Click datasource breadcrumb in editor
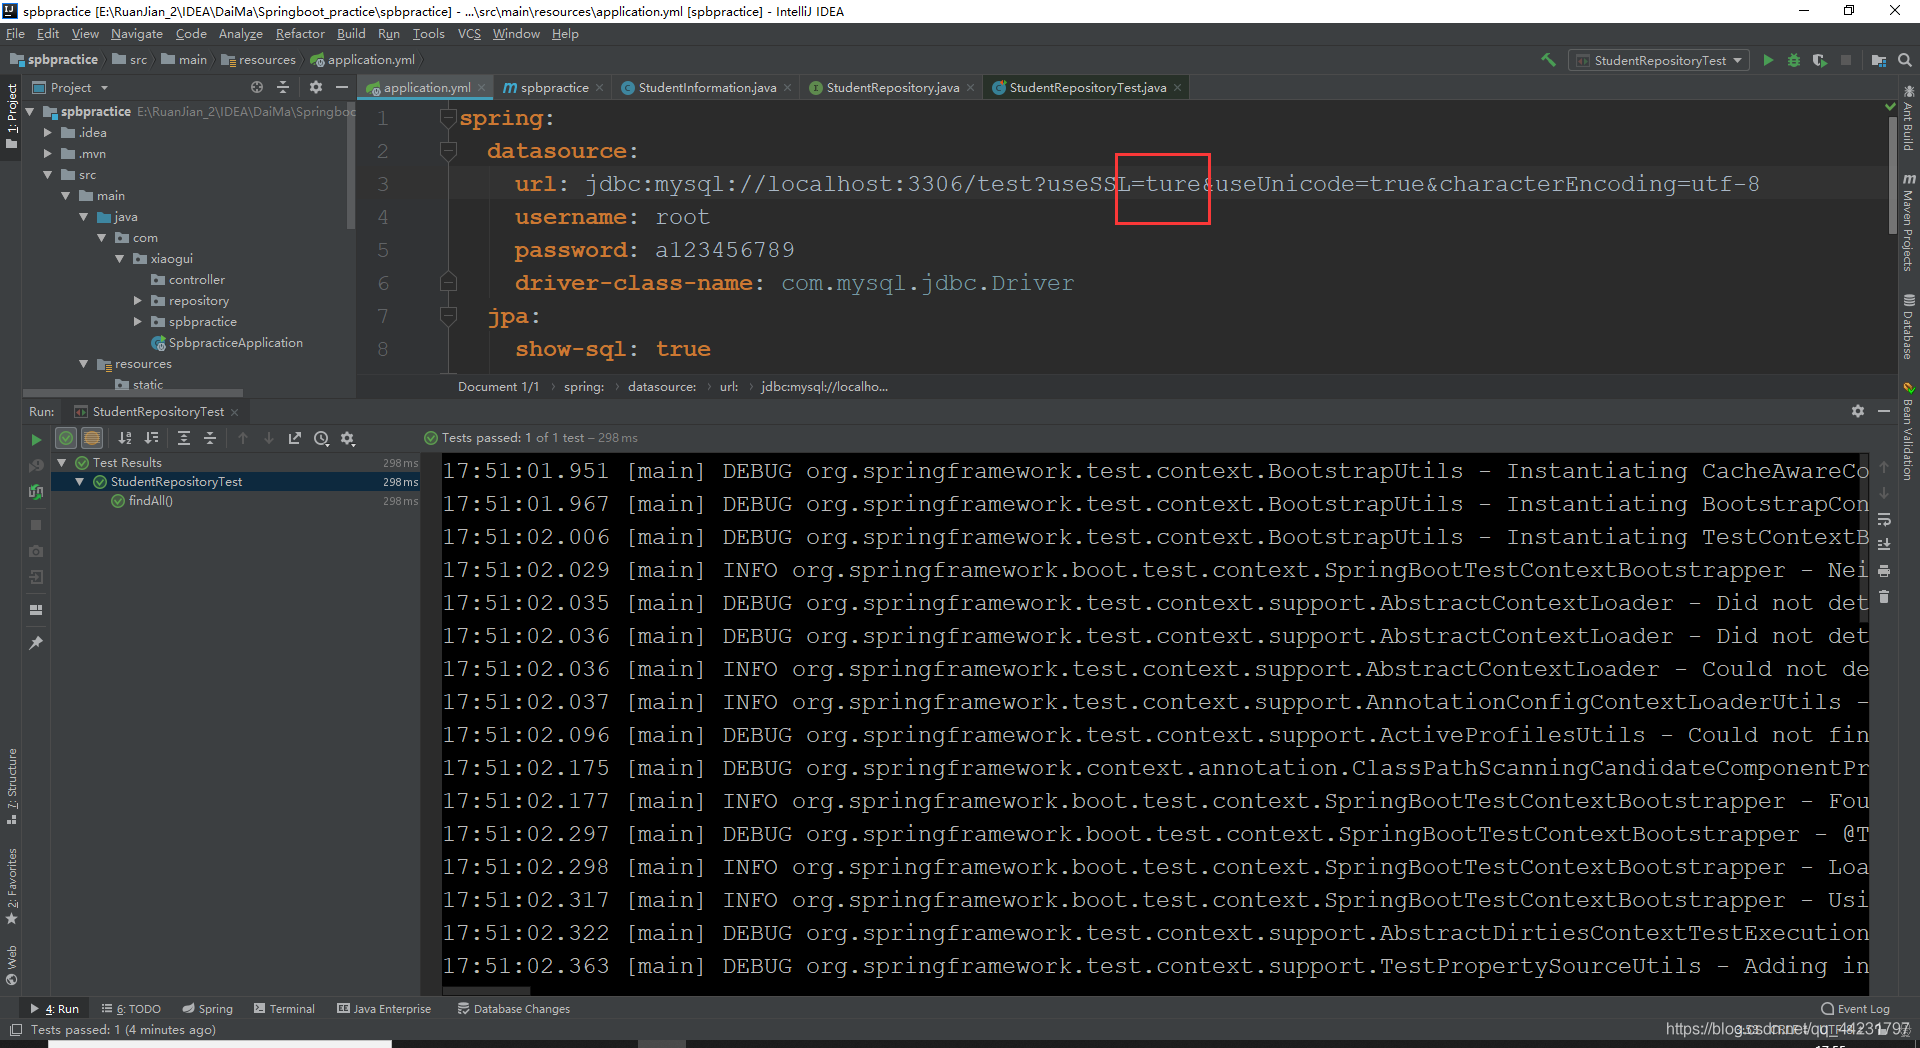The image size is (1920, 1048). [x=661, y=387]
